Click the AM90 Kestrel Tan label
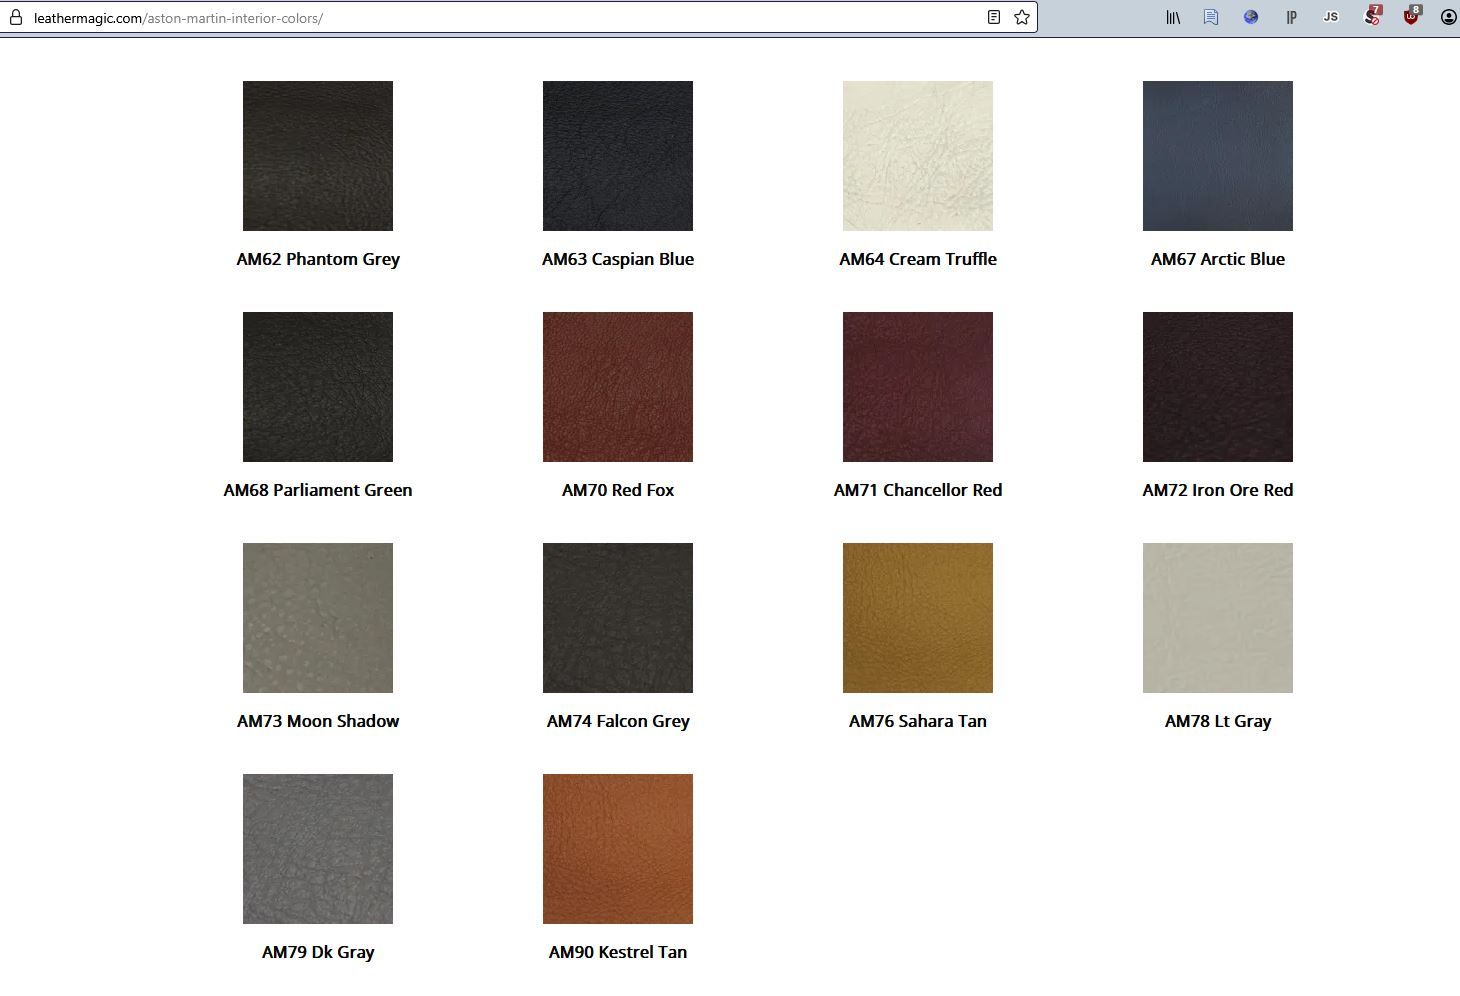 click(x=618, y=952)
